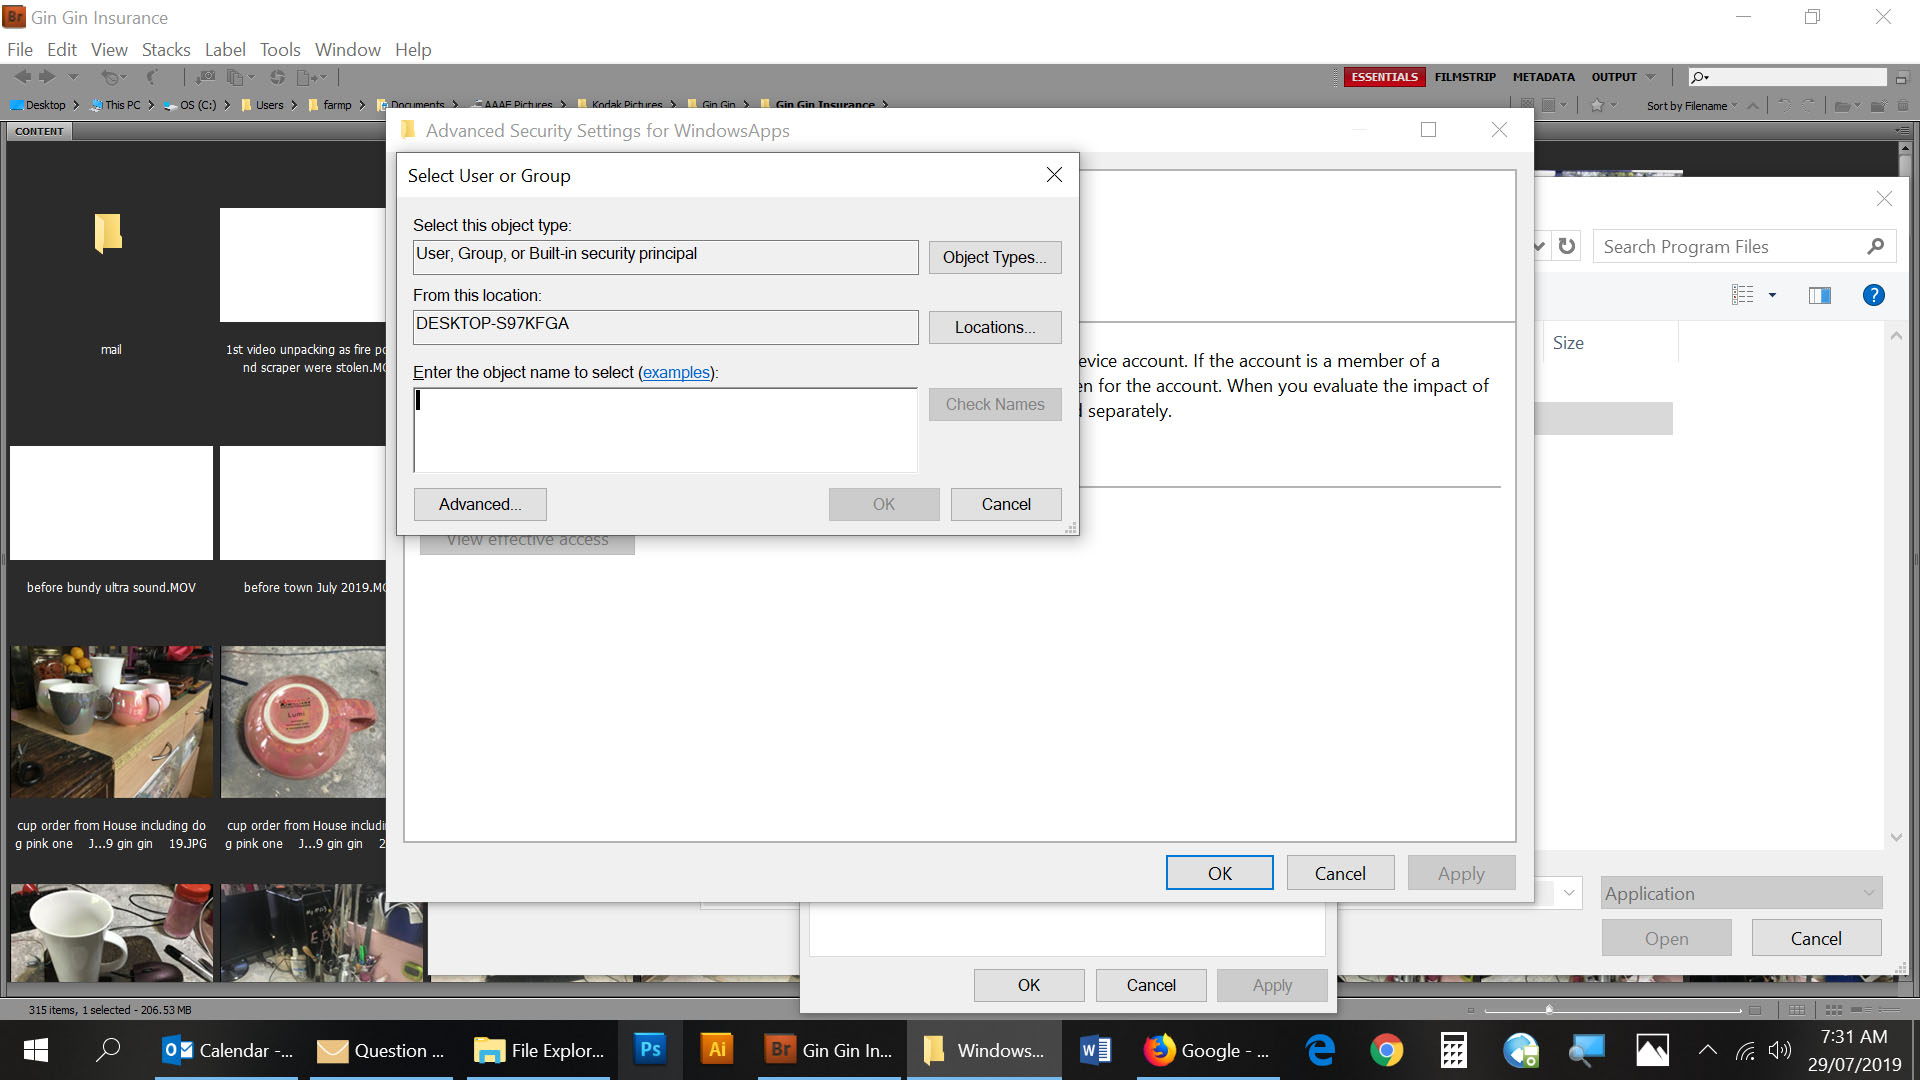This screenshot has height=1080, width=1920.
Task: Expand the chevron after OS (C:) in path
Action: click(227, 105)
